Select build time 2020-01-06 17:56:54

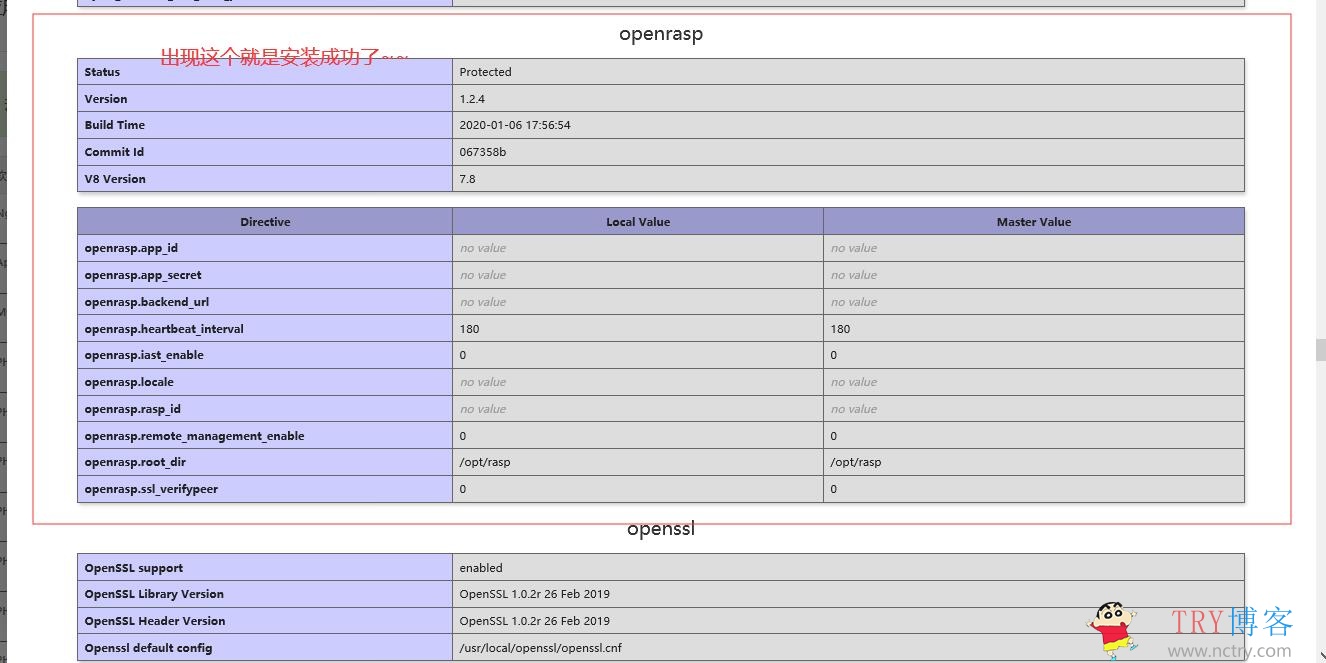coord(515,125)
